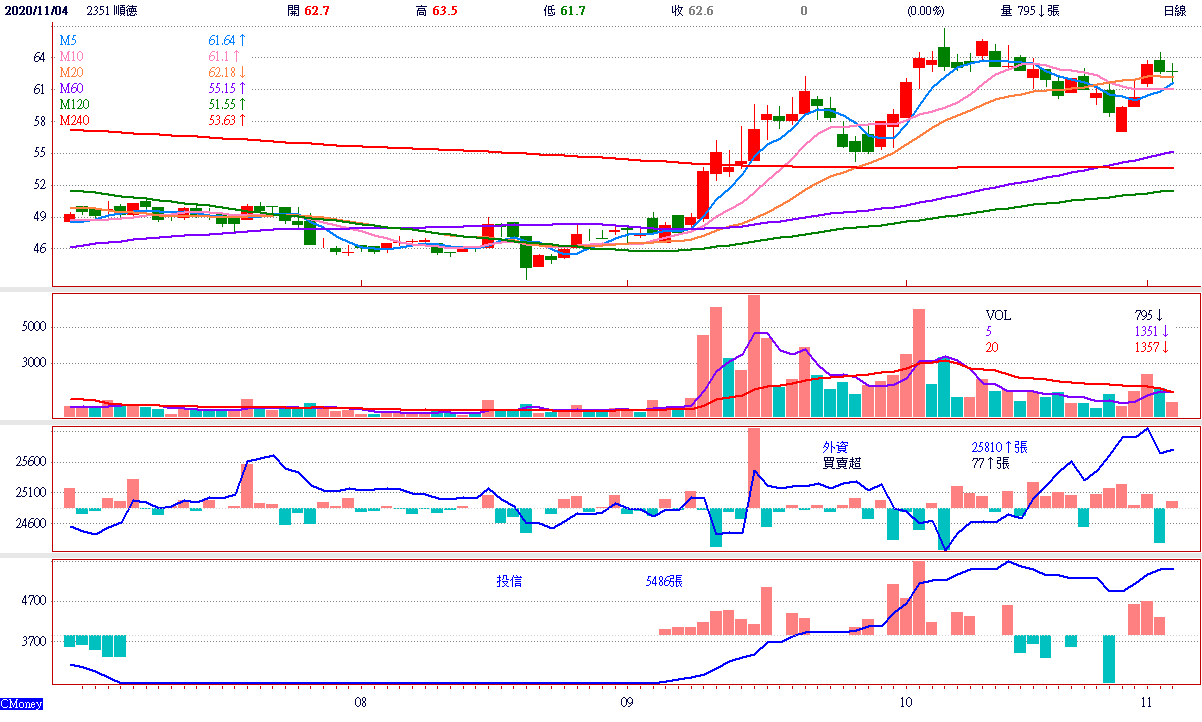Select the M60 moving average legend
The height and width of the screenshot is (722, 1202).
click(x=70, y=89)
